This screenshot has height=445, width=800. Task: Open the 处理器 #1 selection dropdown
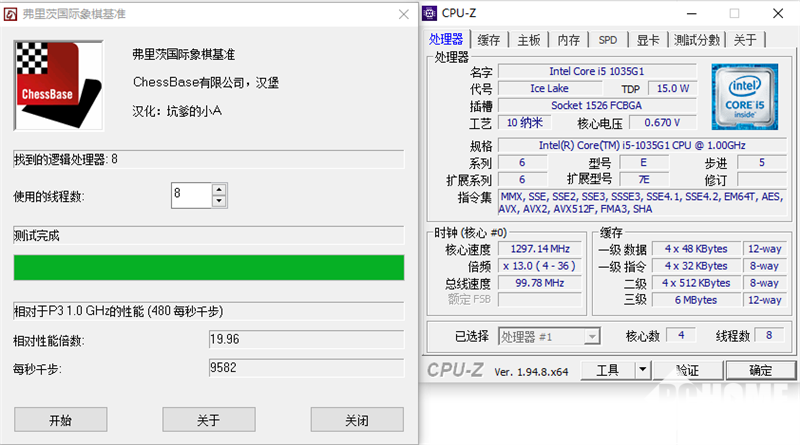(549, 336)
